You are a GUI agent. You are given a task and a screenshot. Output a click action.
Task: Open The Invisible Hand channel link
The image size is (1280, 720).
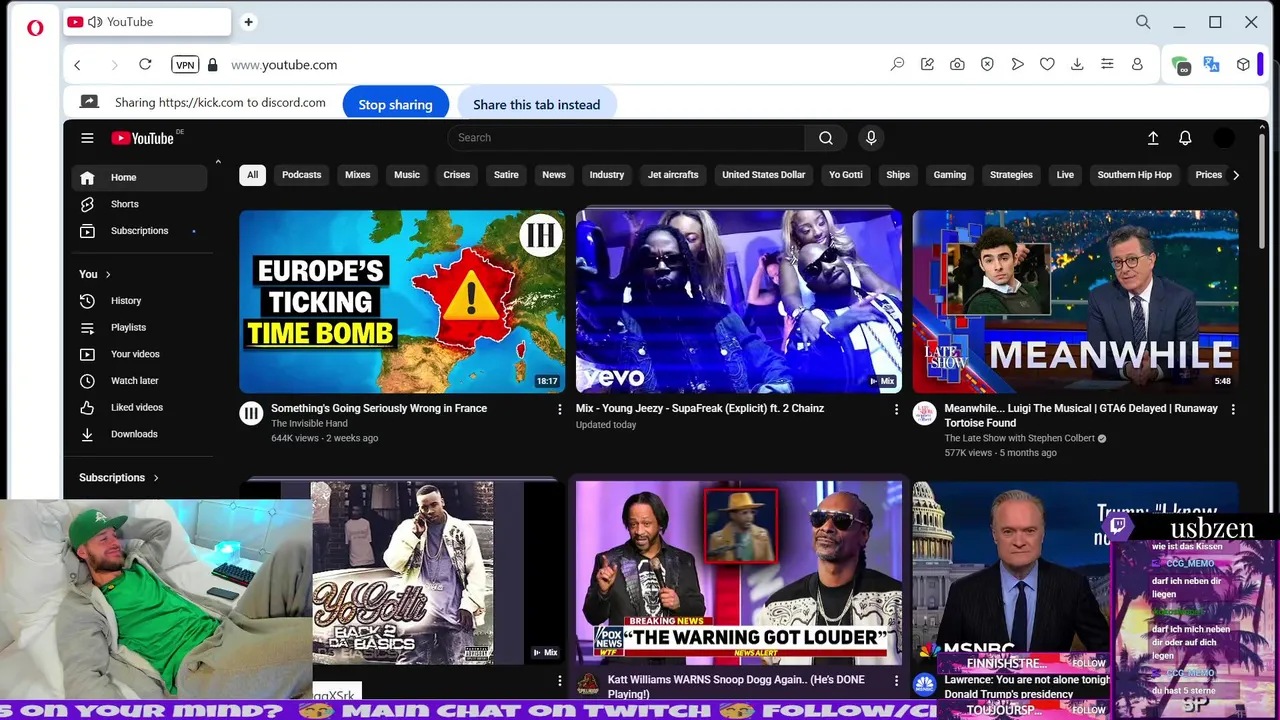(x=309, y=424)
